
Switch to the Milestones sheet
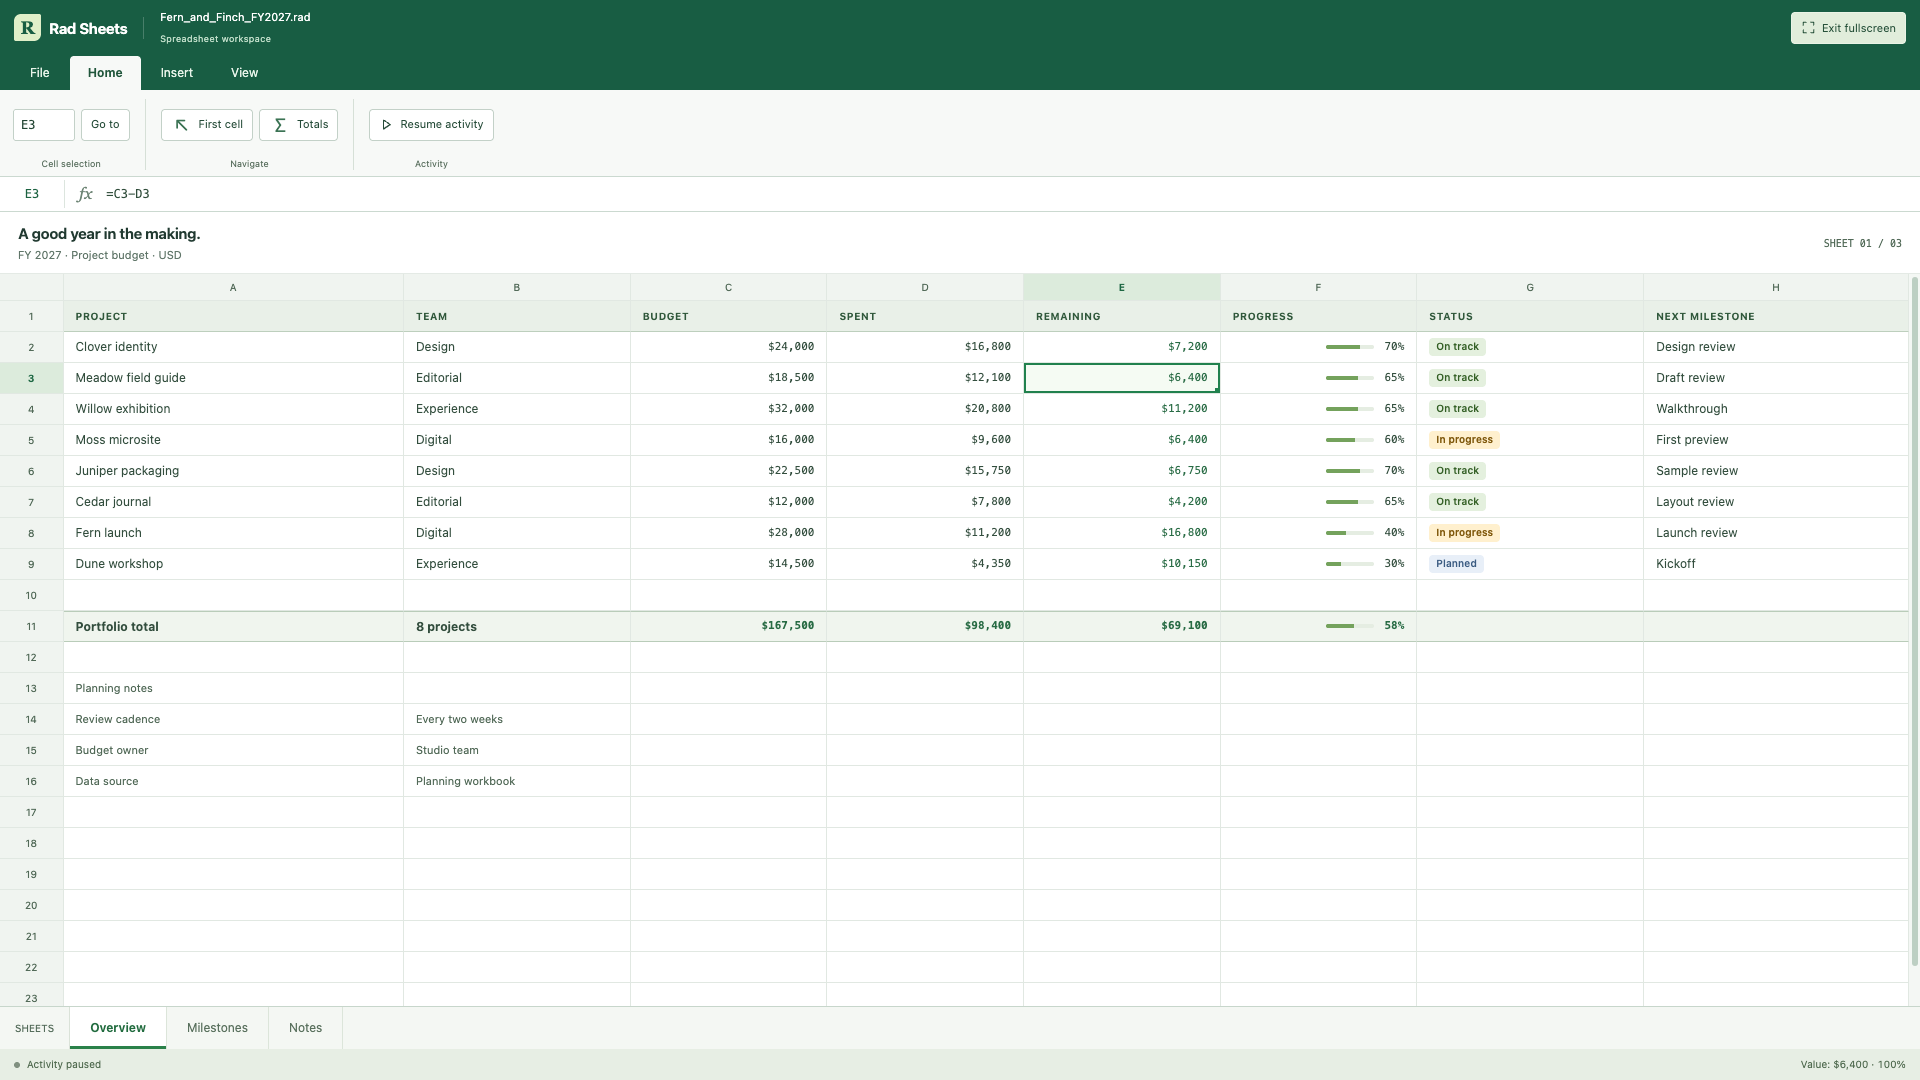click(217, 1028)
